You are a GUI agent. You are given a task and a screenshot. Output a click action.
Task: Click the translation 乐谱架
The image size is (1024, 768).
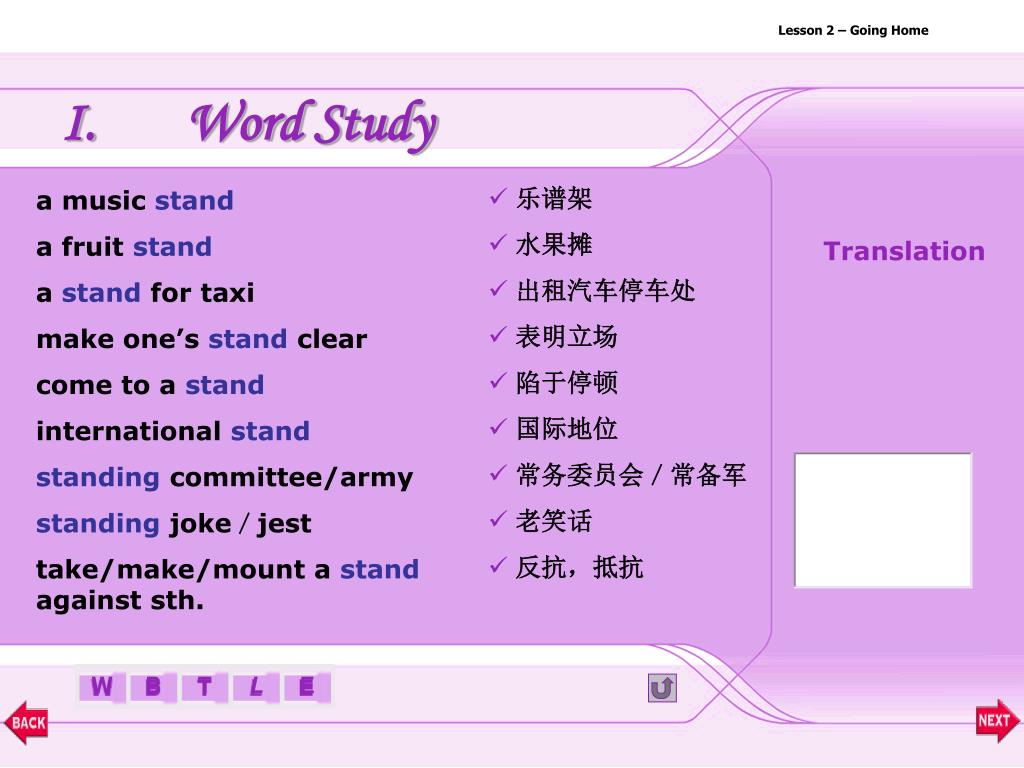click(x=554, y=199)
